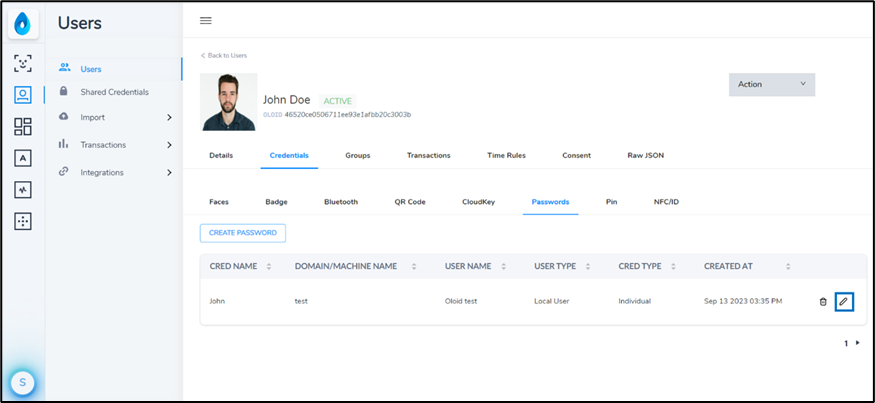Open the Action dropdown
The width and height of the screenshot is (875, 403).
pyautogui.click(x=772, y=84)
